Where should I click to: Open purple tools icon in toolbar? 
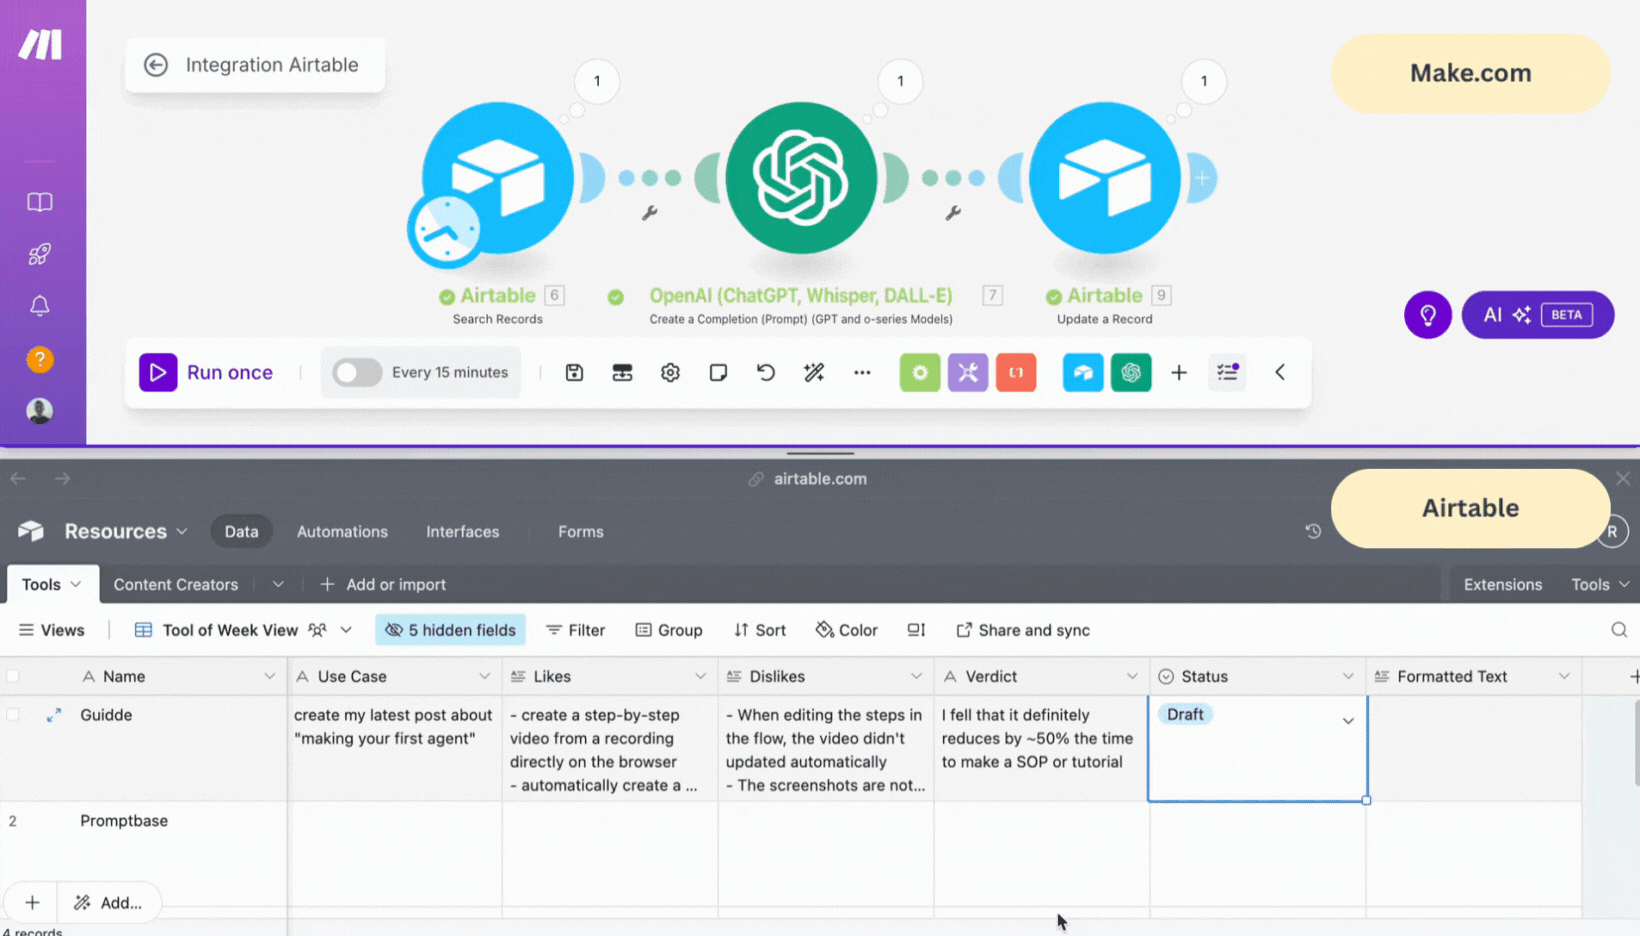[968, 373]
